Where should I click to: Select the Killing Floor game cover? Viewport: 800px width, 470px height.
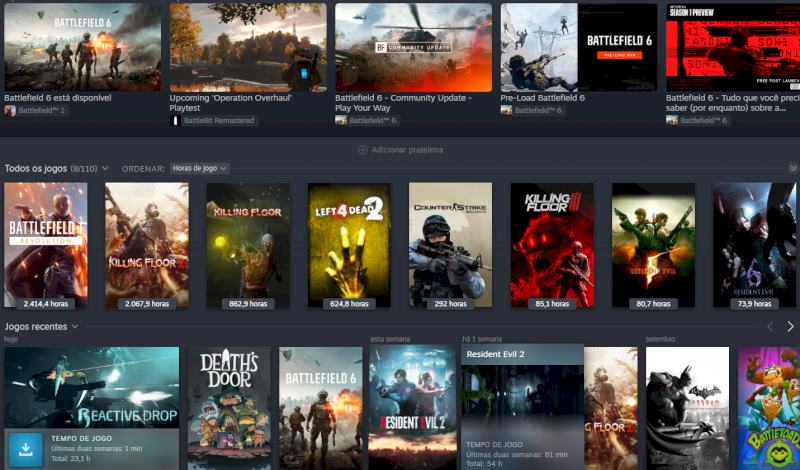point(248,245)
